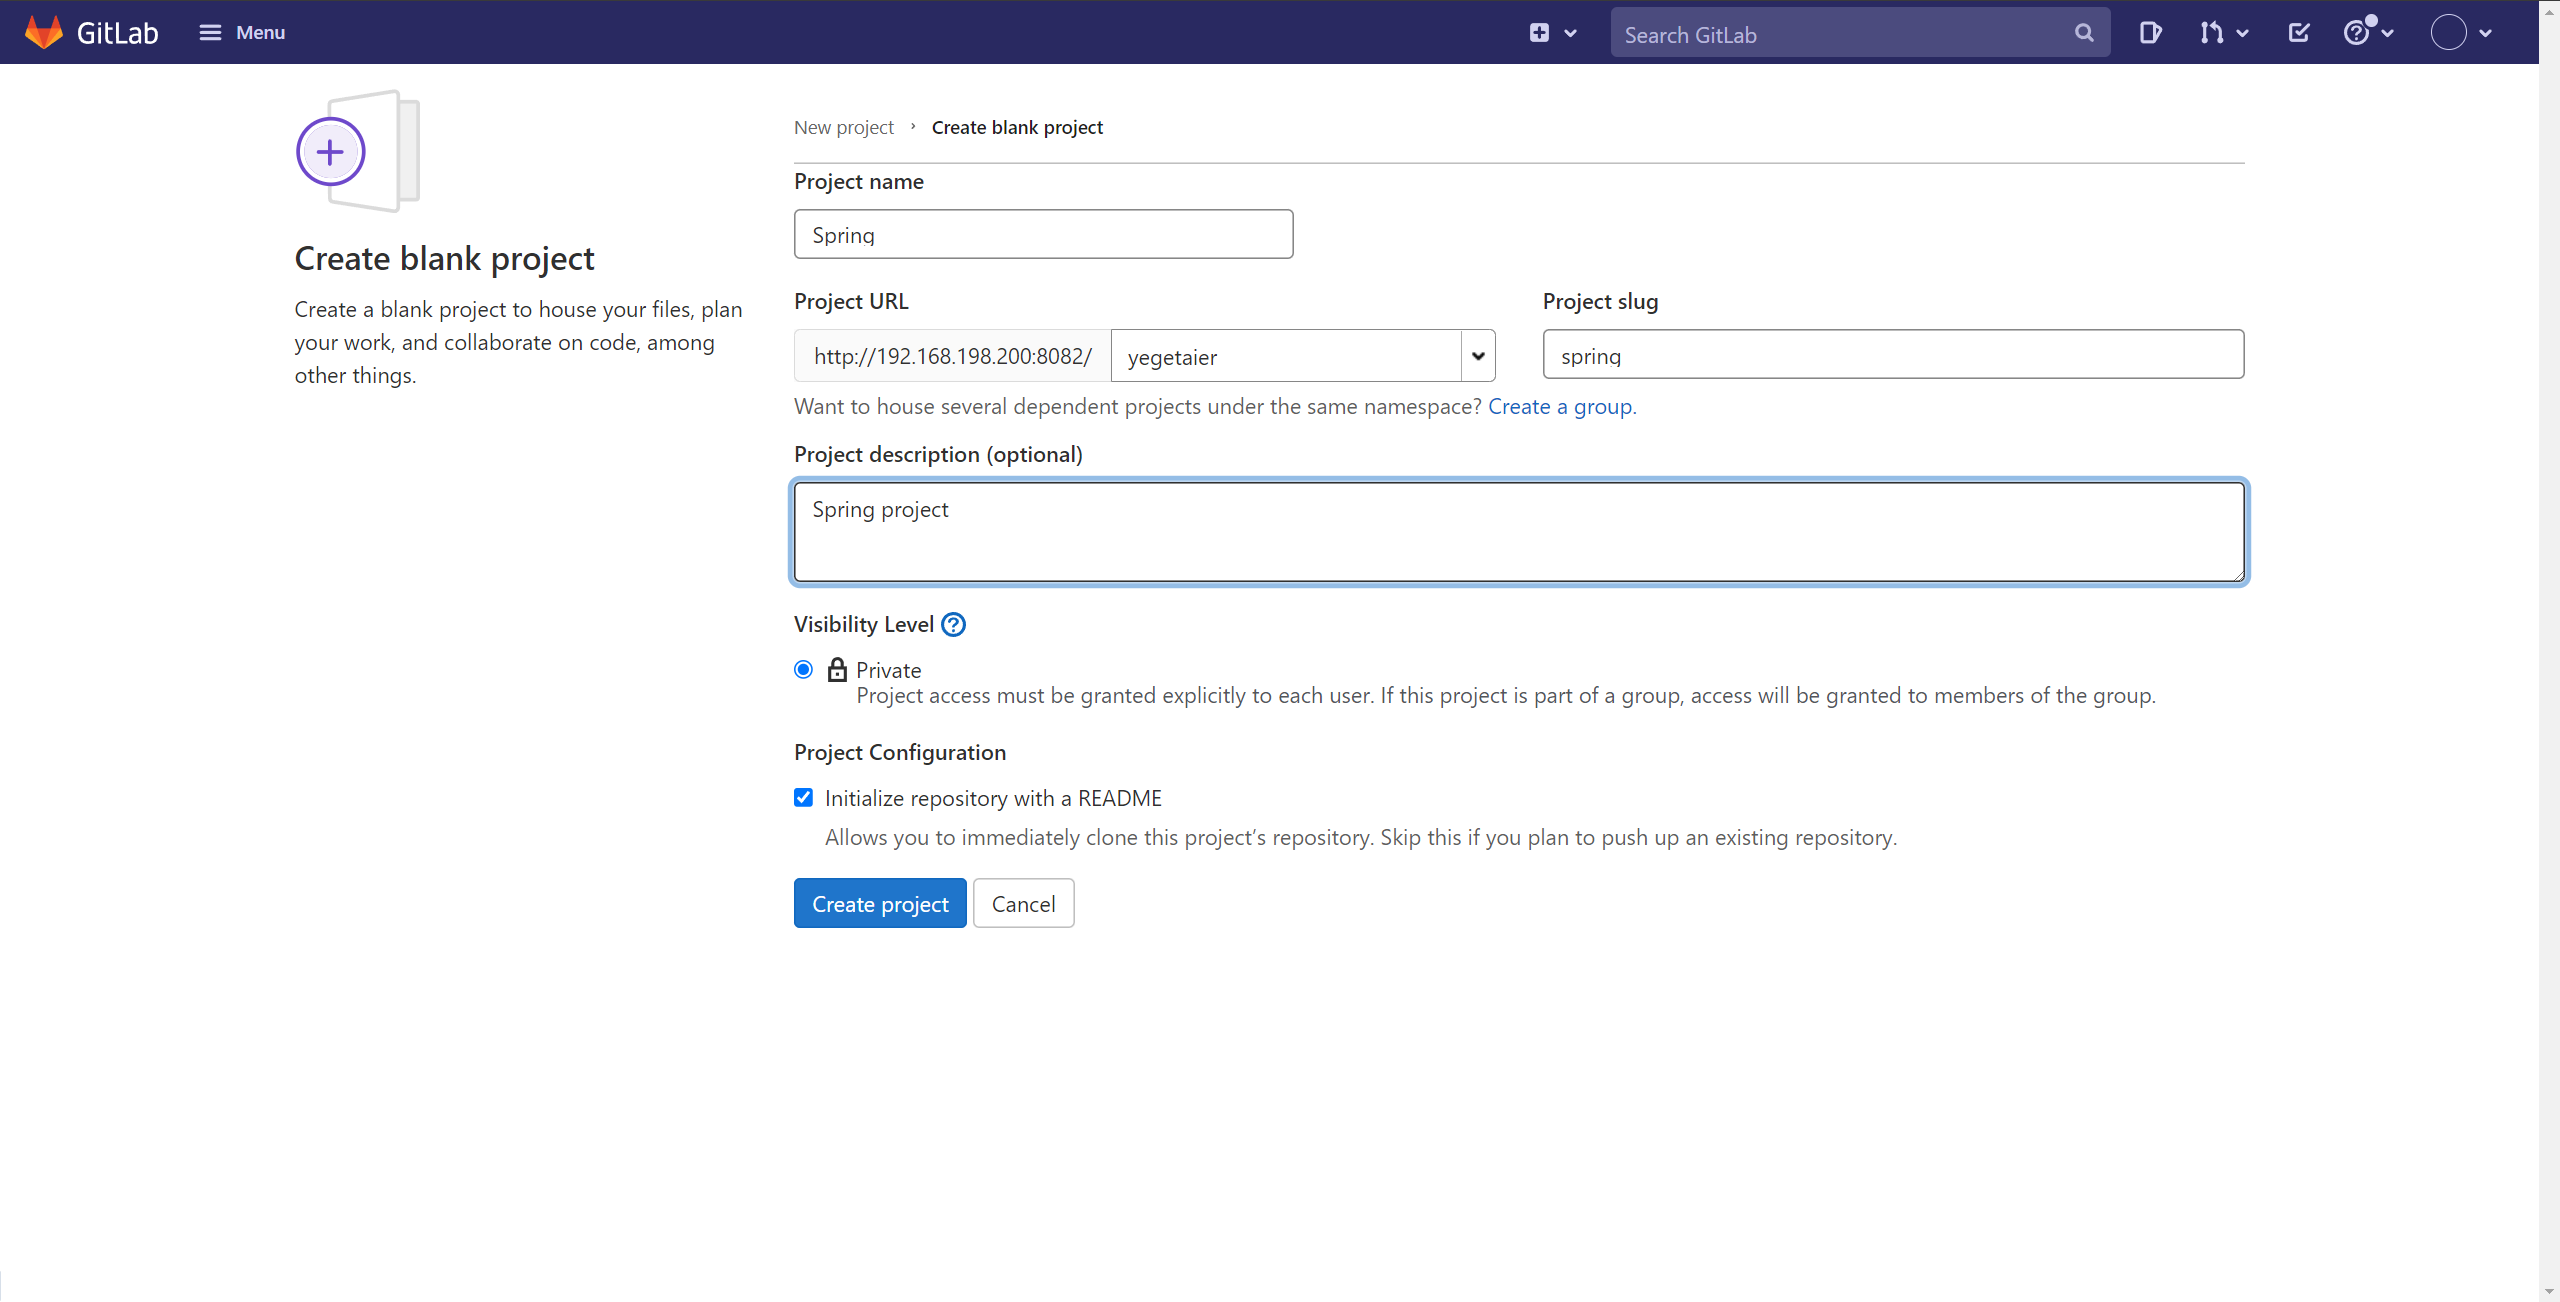2560x1302 pixels.
Task: Select the Private visibility radio button
Action: point(803,670)
